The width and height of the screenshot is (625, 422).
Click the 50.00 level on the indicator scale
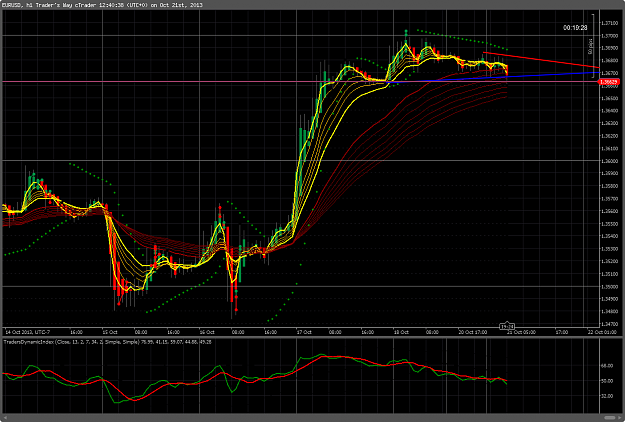tap(609, 381)
